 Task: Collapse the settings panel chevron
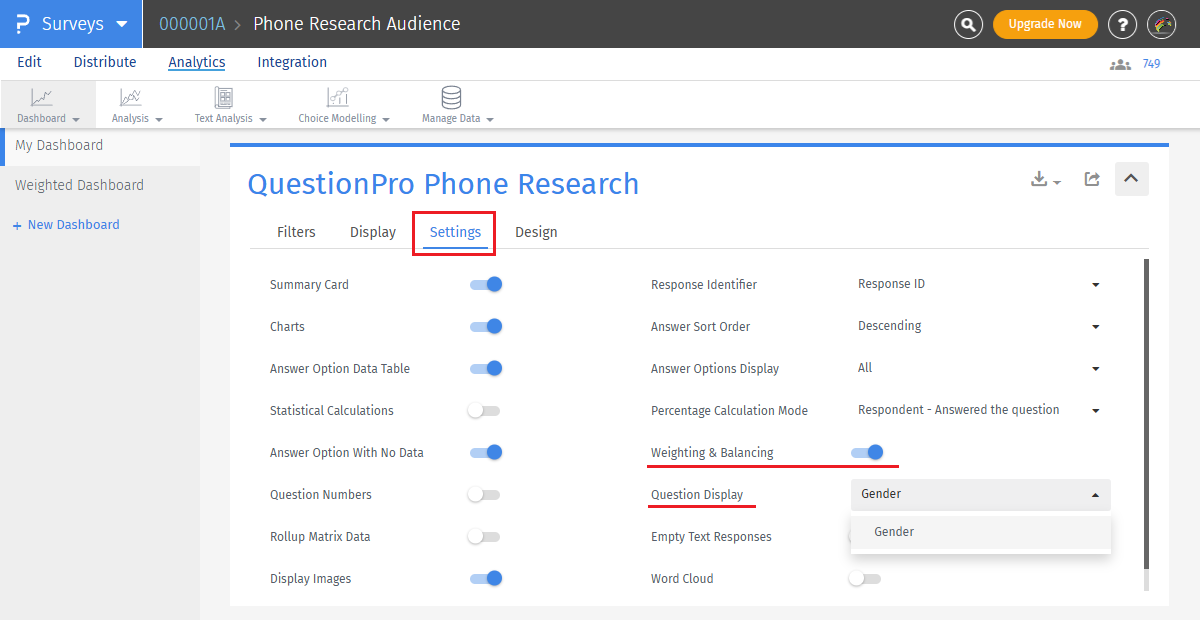pos(1131,178)
